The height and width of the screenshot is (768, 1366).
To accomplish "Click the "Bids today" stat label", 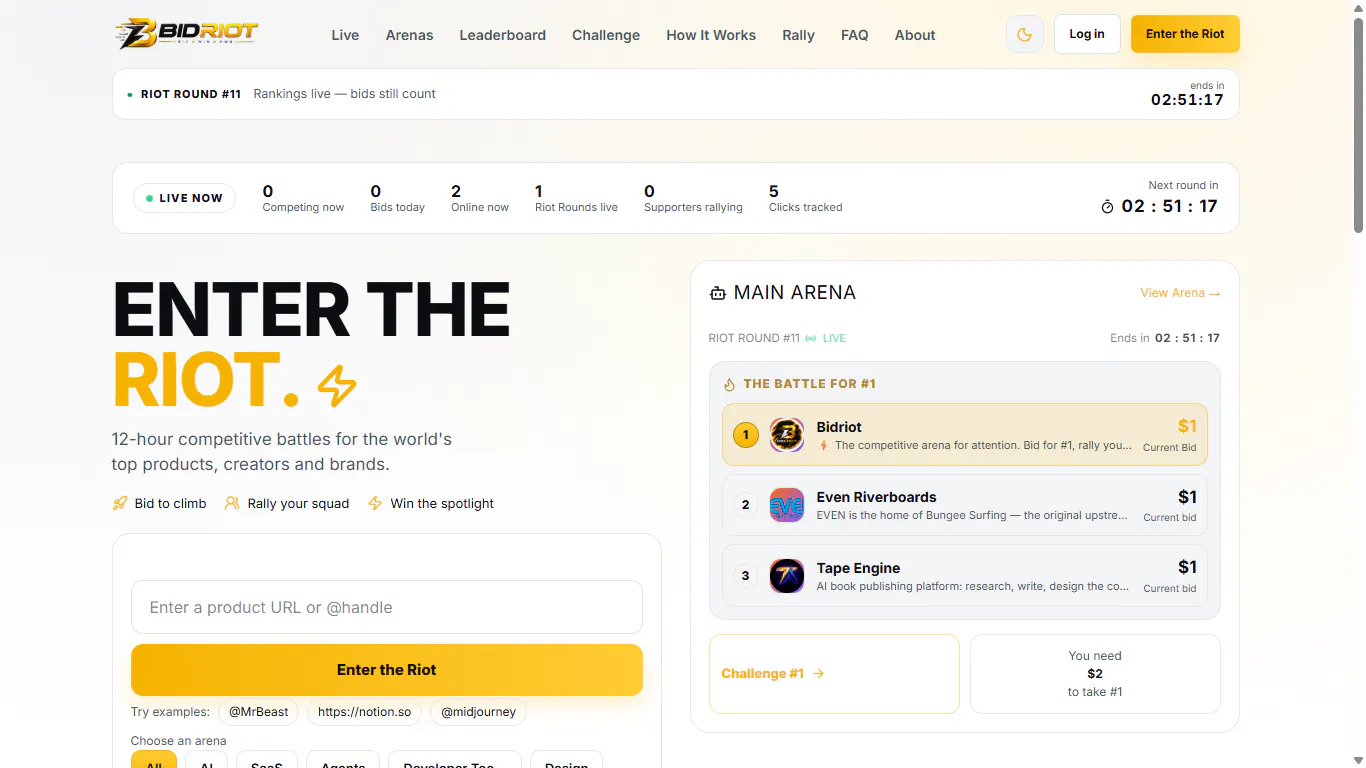I will click(x=398, y=208).
